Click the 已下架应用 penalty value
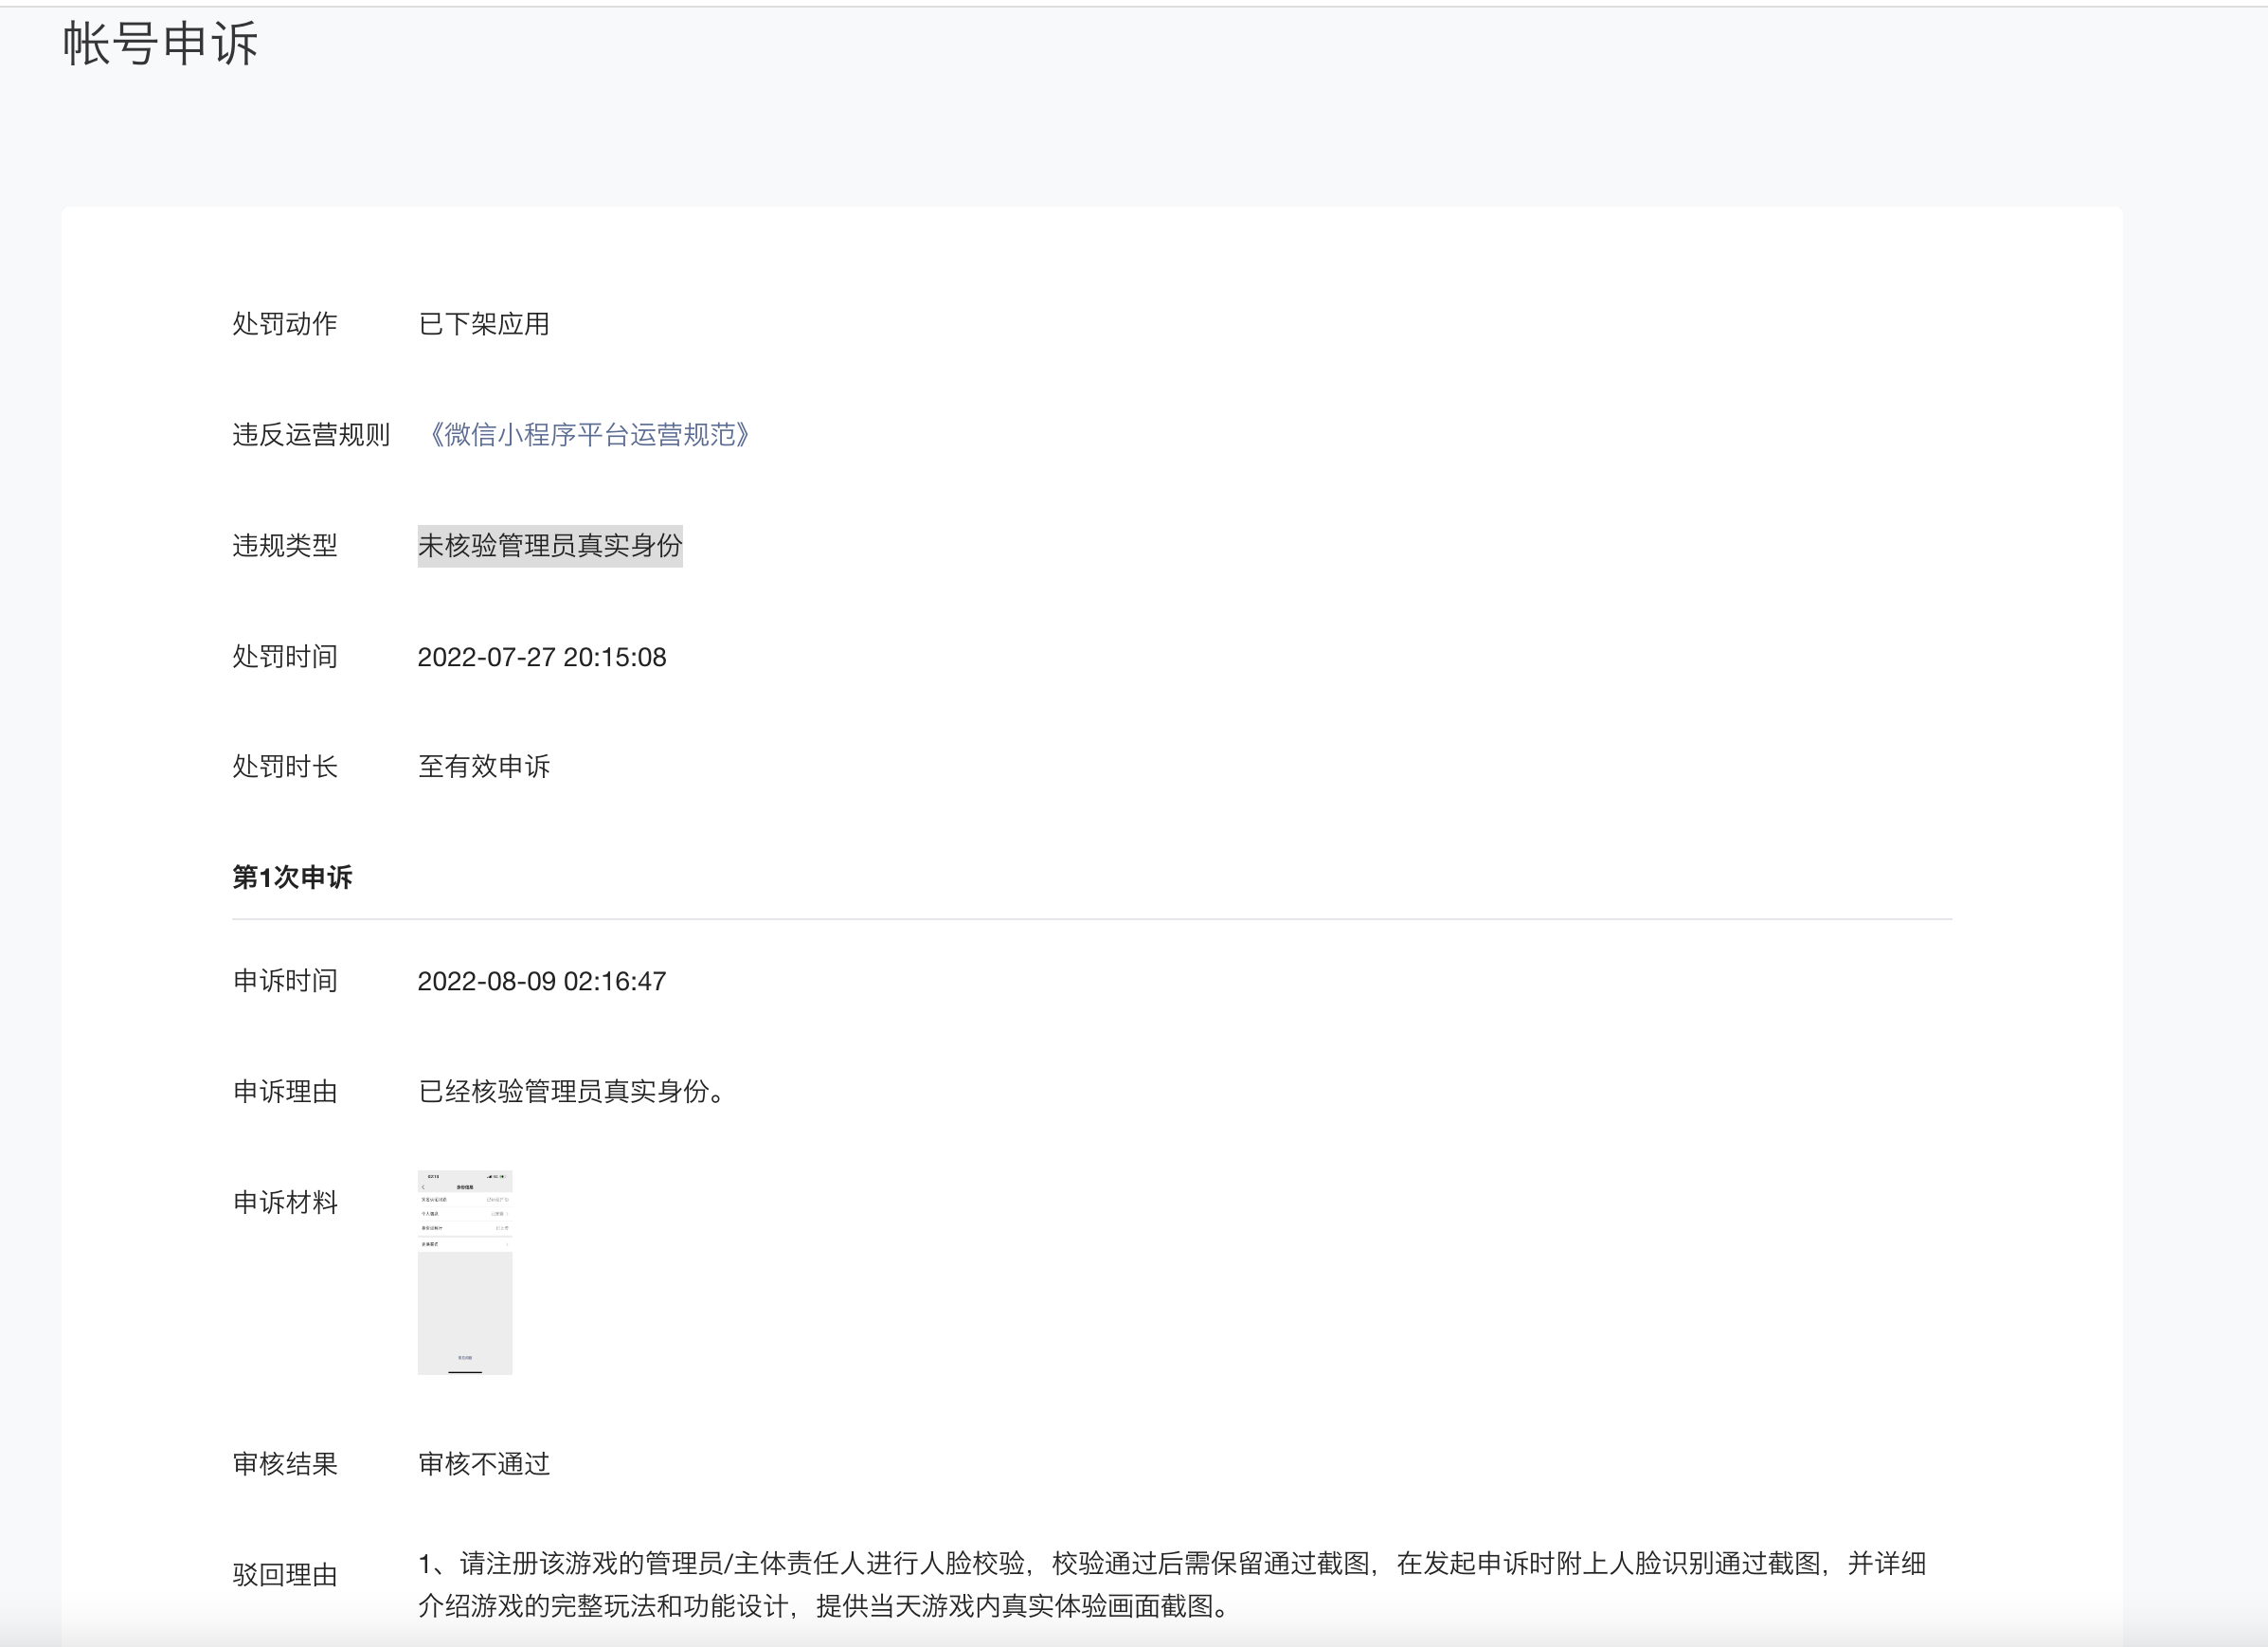2268x1647 pixels. [484, 324]
